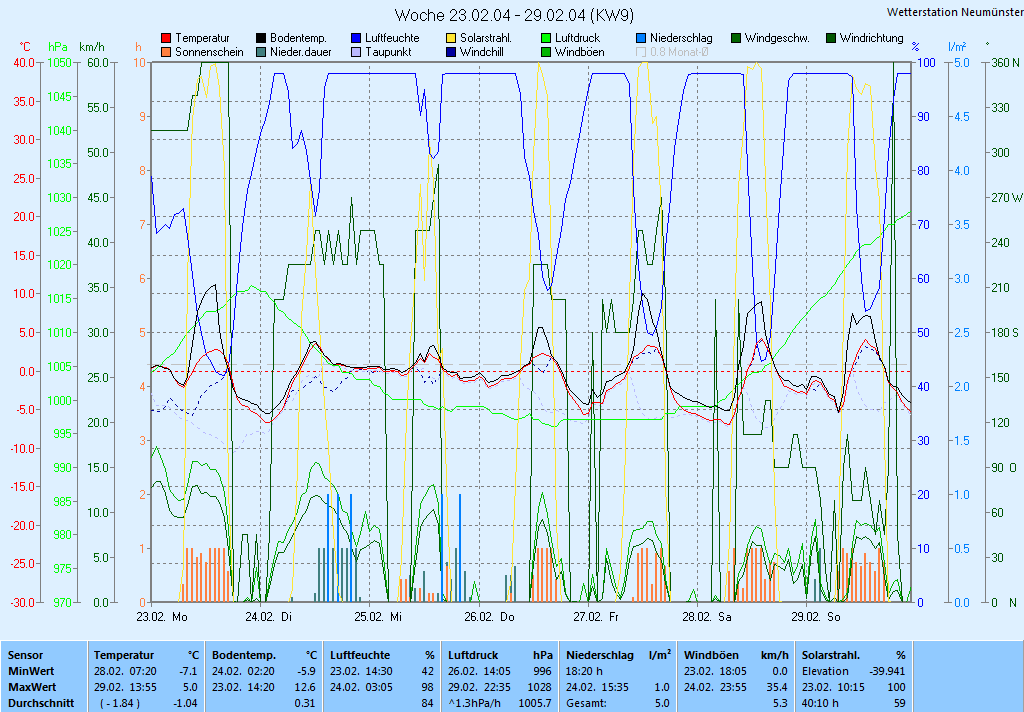Click the 90 O wind direction axis label
The width and height of the screenshot is (1024, 712).
1006,468
